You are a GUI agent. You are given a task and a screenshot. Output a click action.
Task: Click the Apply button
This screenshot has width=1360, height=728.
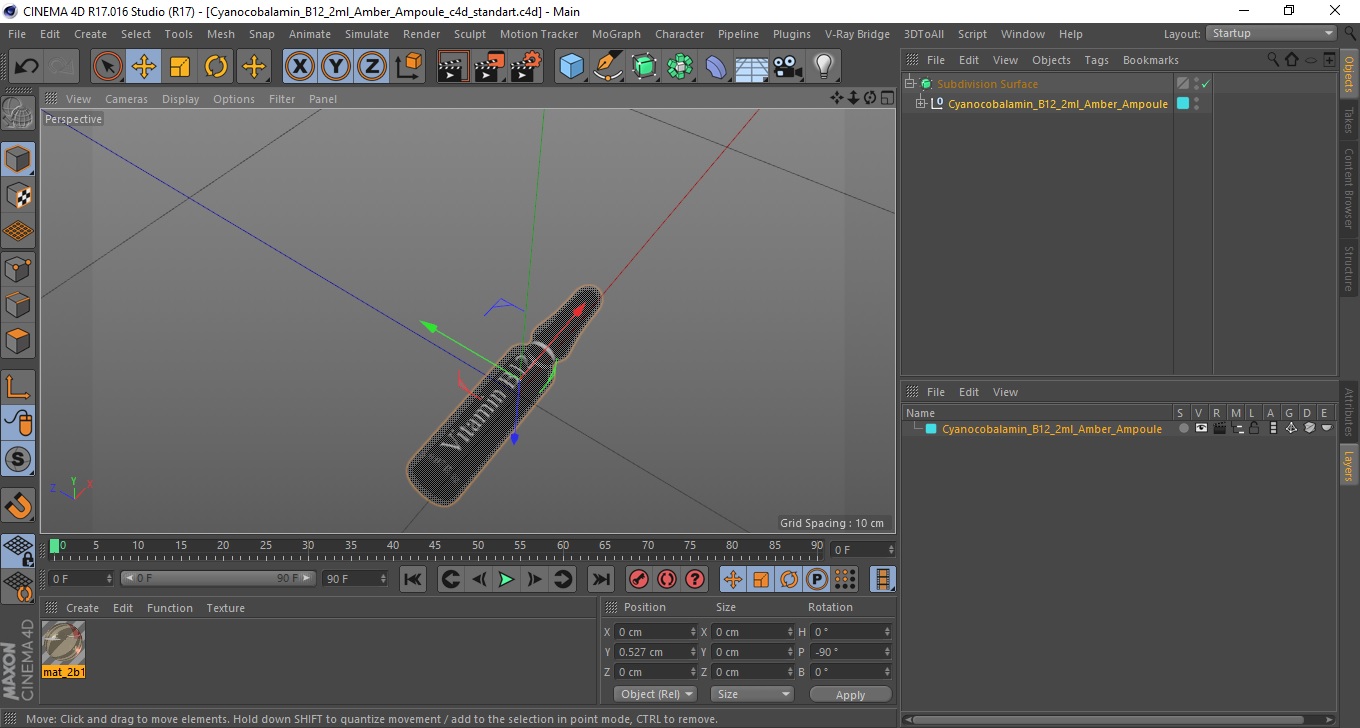(x=850, y=694)
